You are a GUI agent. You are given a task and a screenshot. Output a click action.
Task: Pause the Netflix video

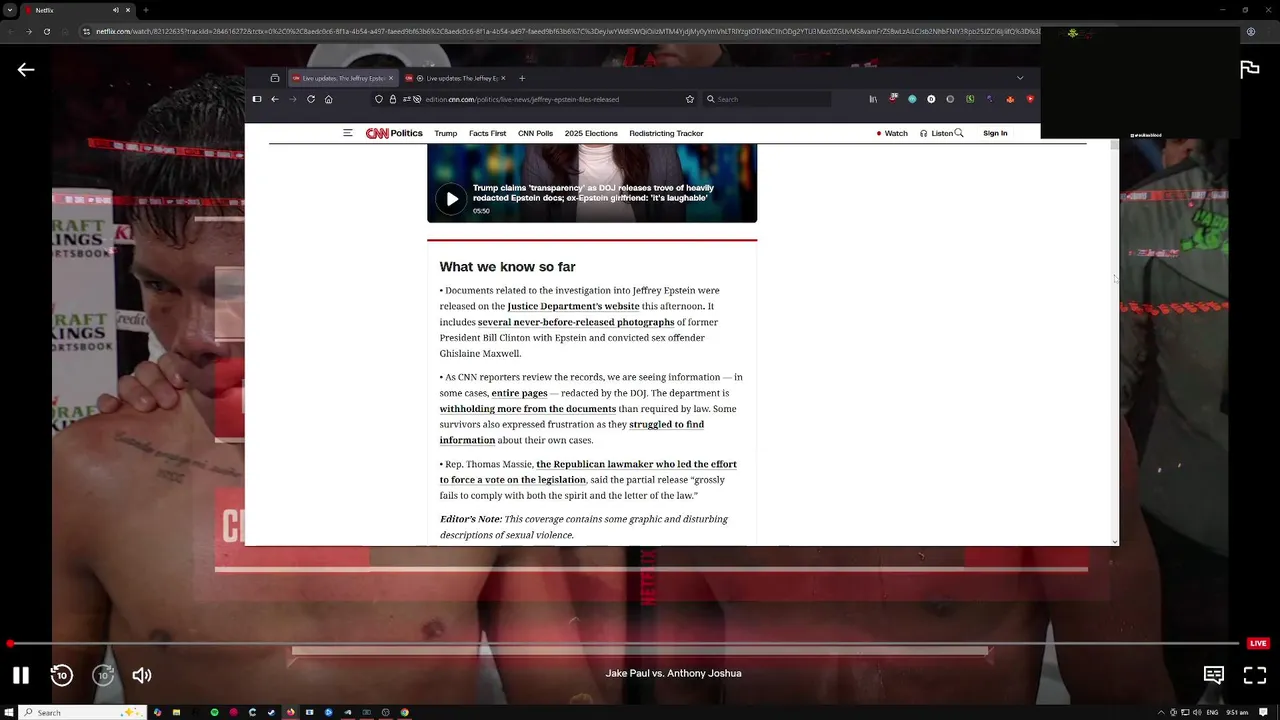coord(20,675)
